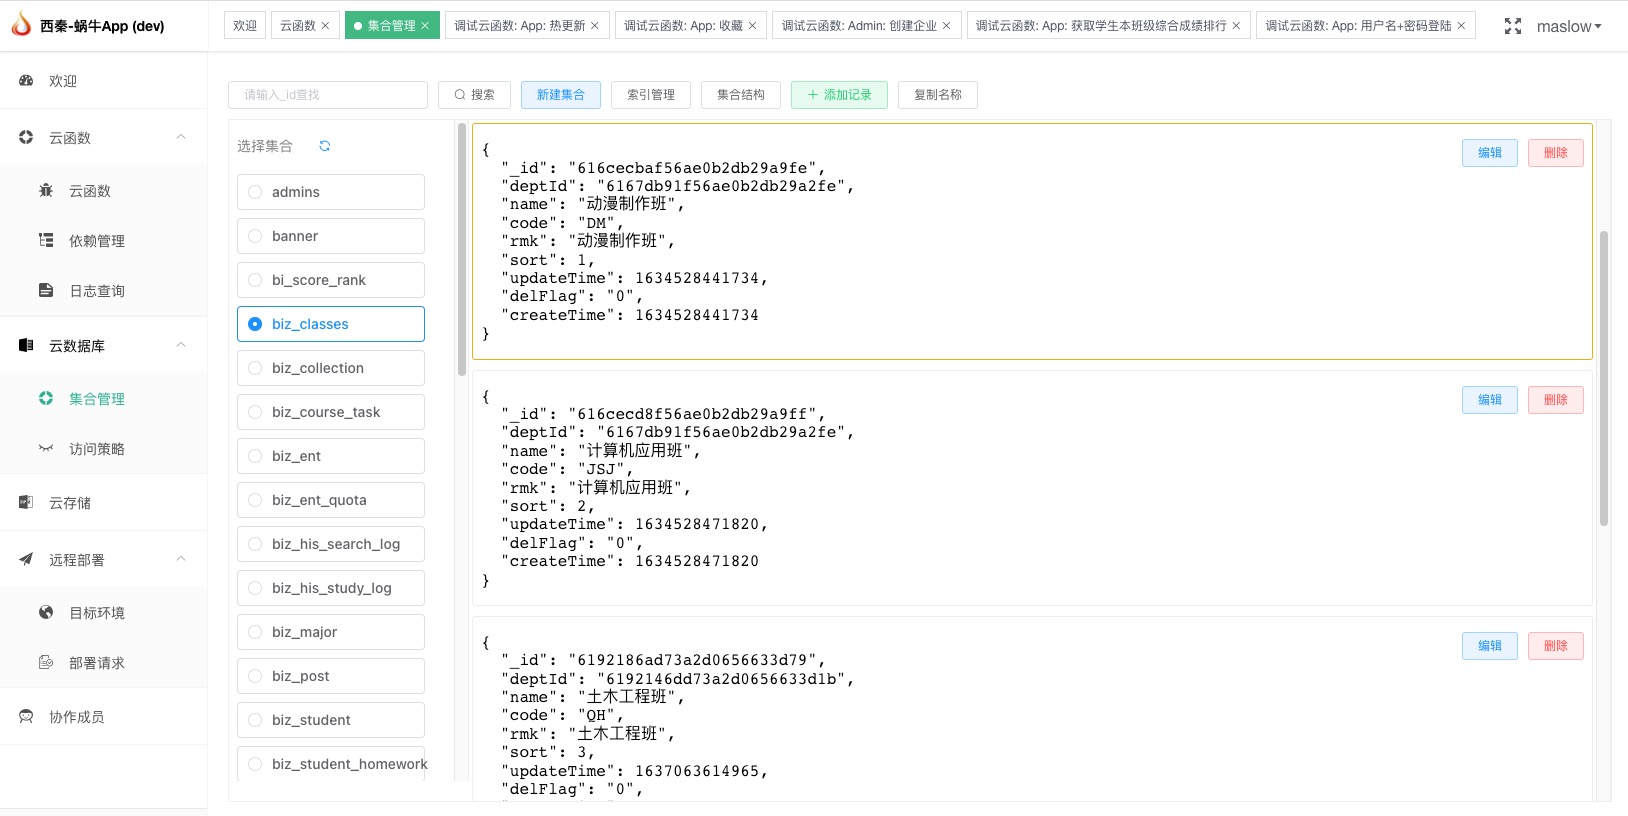1628x816 pixels.
Task: Close the 用户名+密码登陆 debug tab
Action: (1461, 26)
